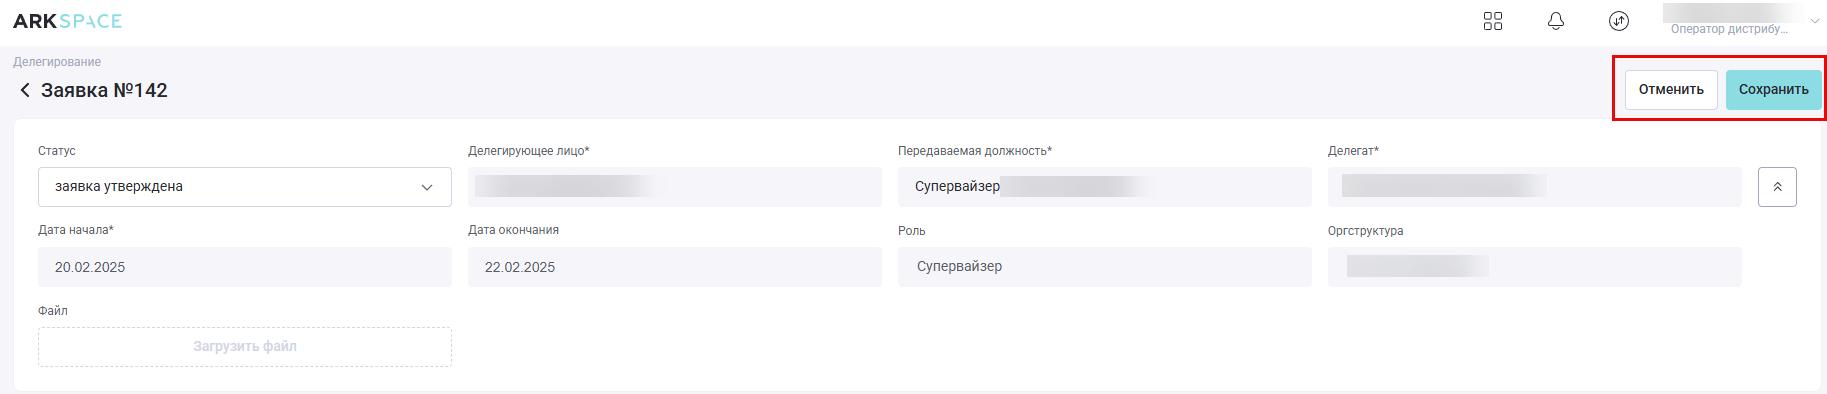Click the Загрузить файл upload area

245,347
